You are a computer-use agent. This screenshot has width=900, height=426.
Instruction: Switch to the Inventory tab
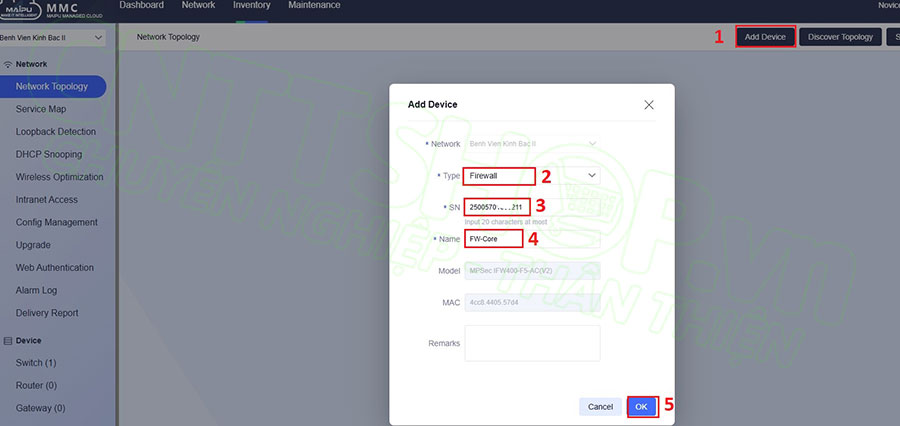(x=251, y=5)
